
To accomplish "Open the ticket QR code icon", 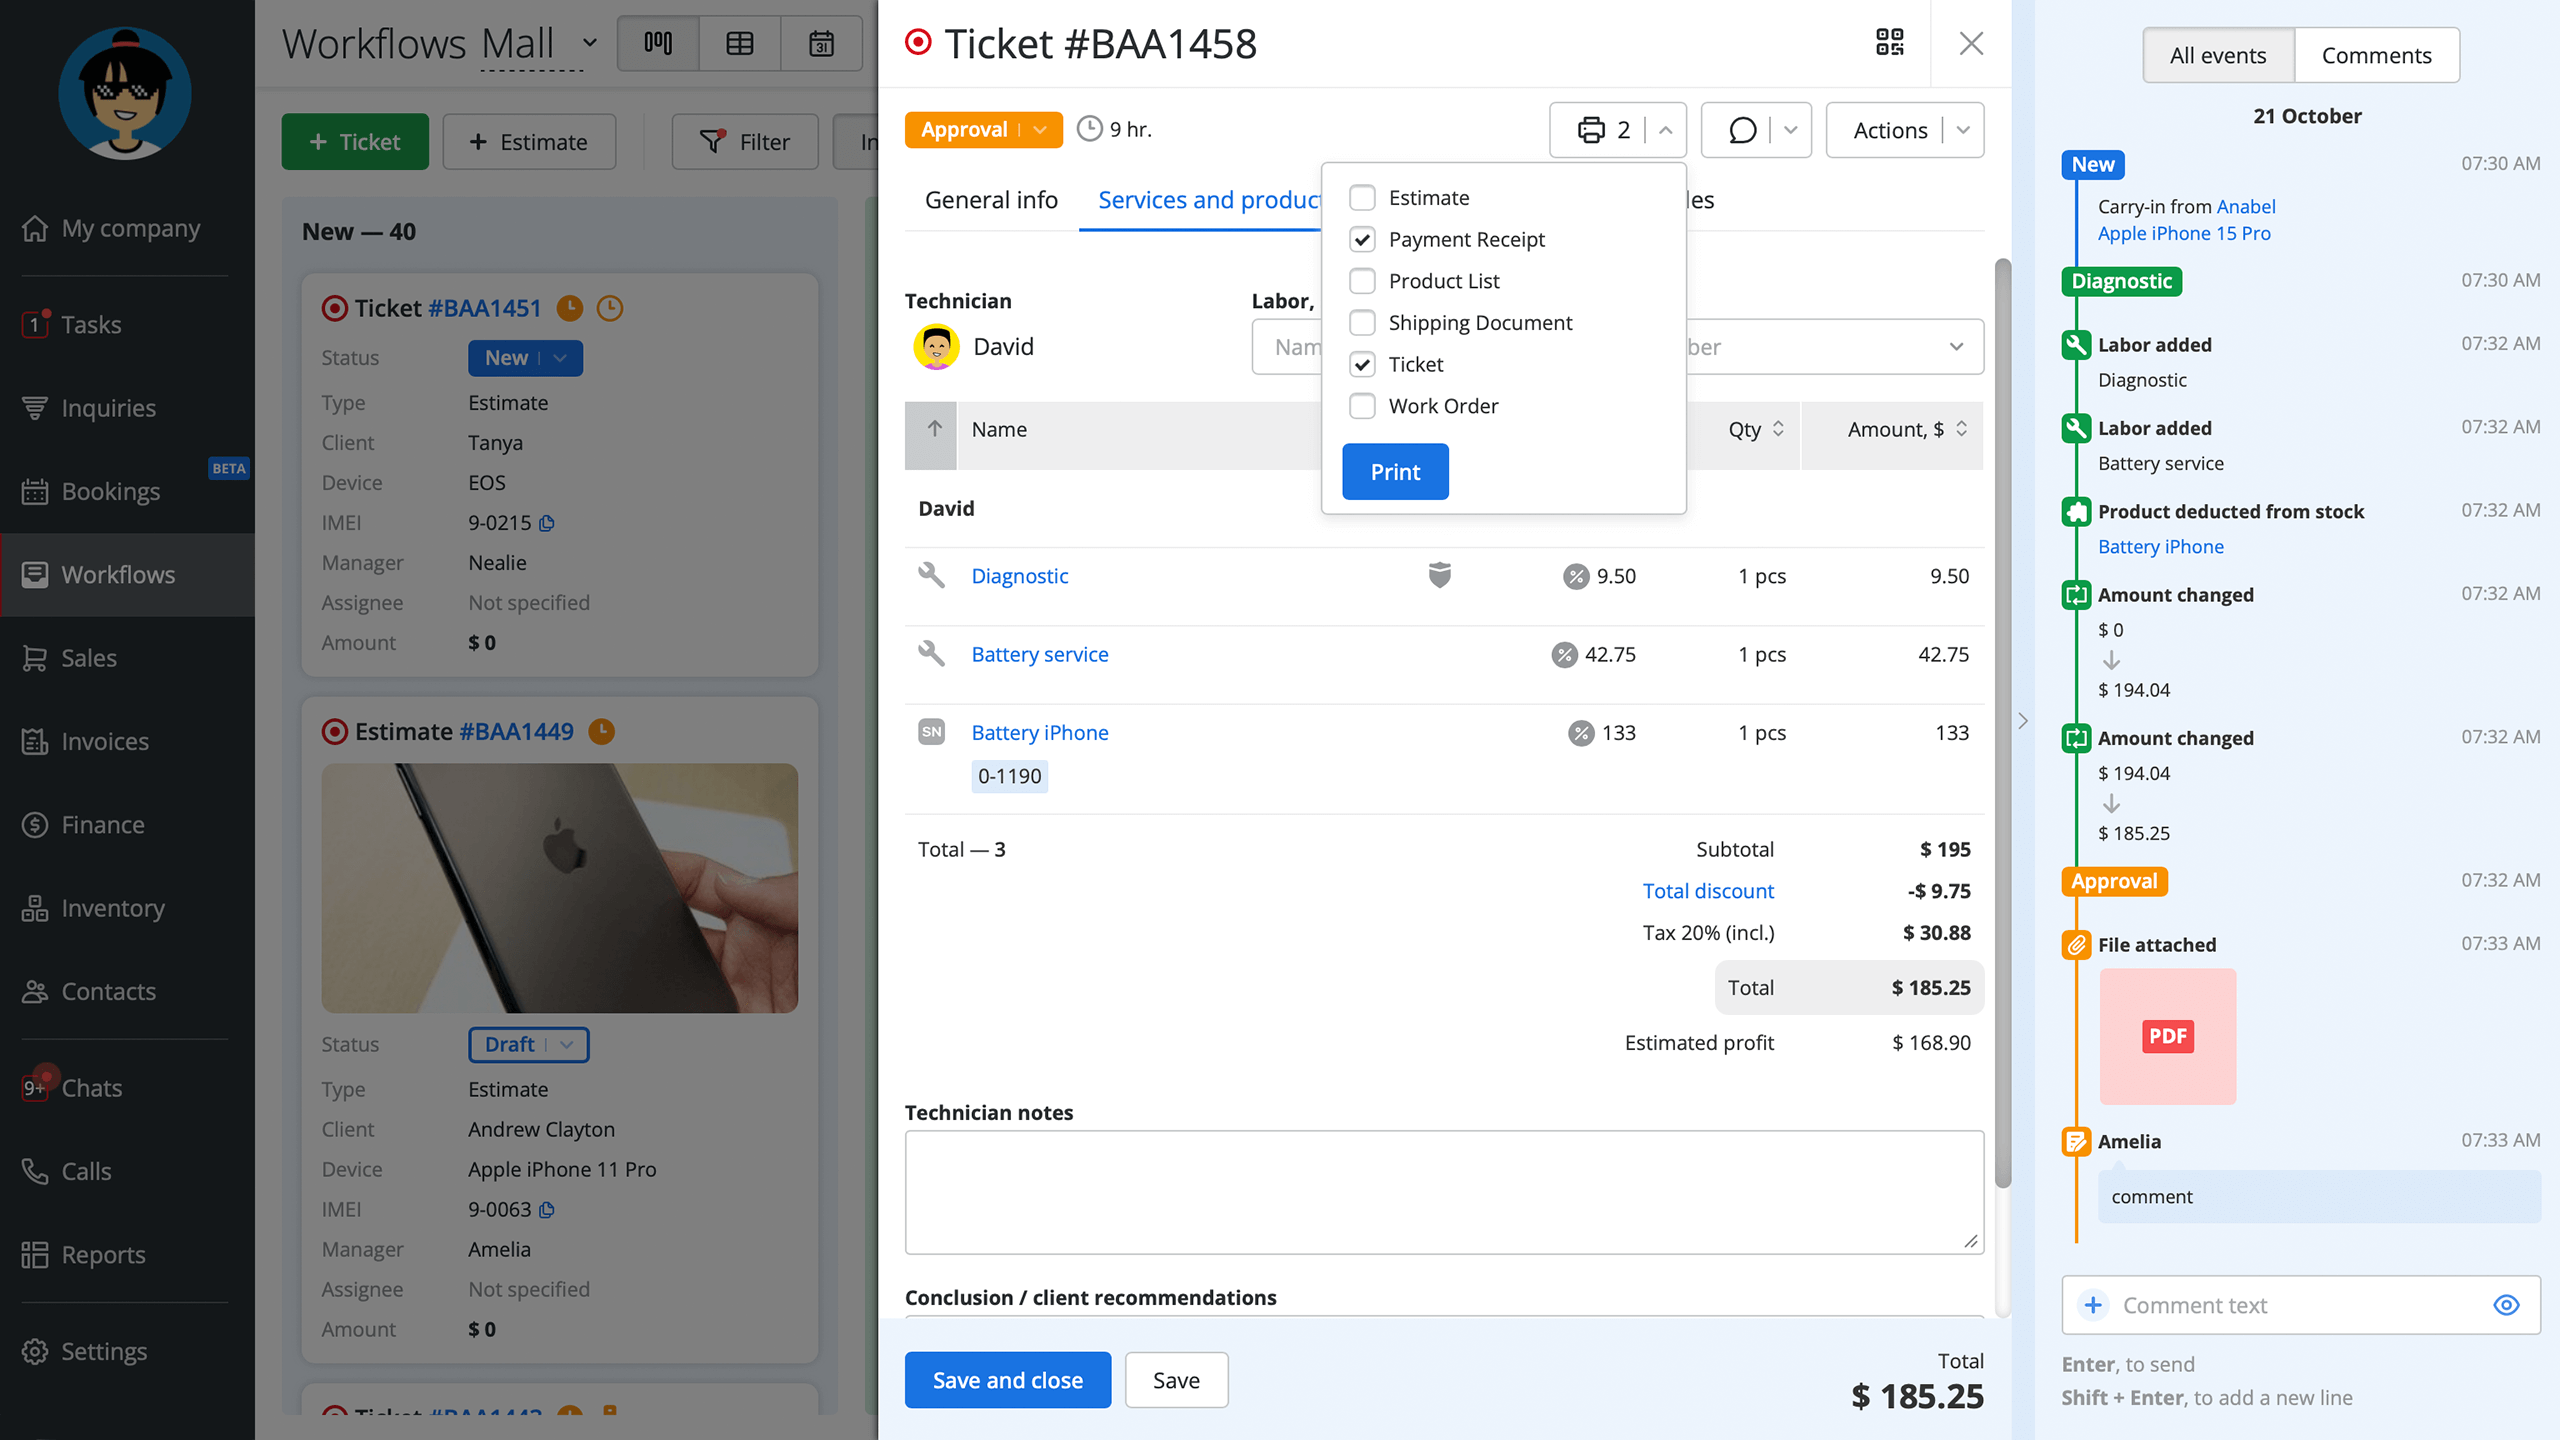I will click(x=1889, y=43).
